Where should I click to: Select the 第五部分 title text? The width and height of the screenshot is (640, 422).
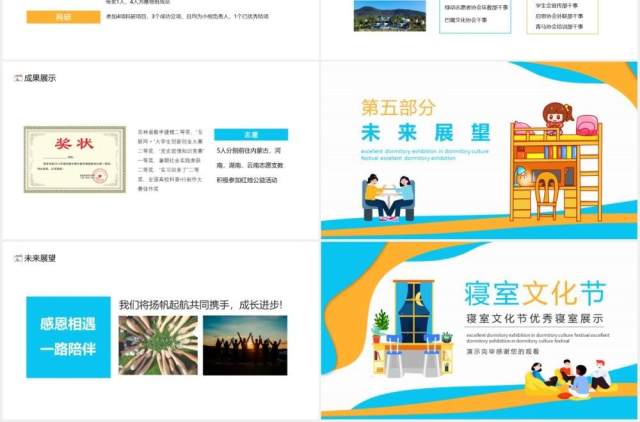point(398,108)
